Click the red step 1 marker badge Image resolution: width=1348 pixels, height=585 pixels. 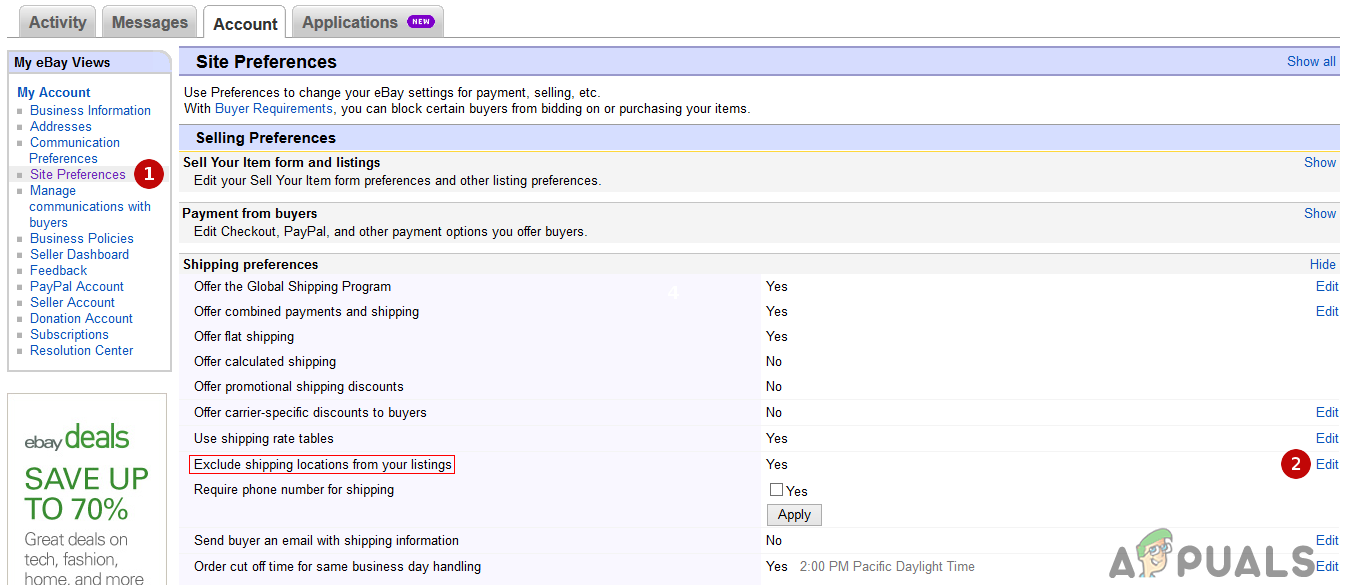pyautogui.click(x=149, y=174)
